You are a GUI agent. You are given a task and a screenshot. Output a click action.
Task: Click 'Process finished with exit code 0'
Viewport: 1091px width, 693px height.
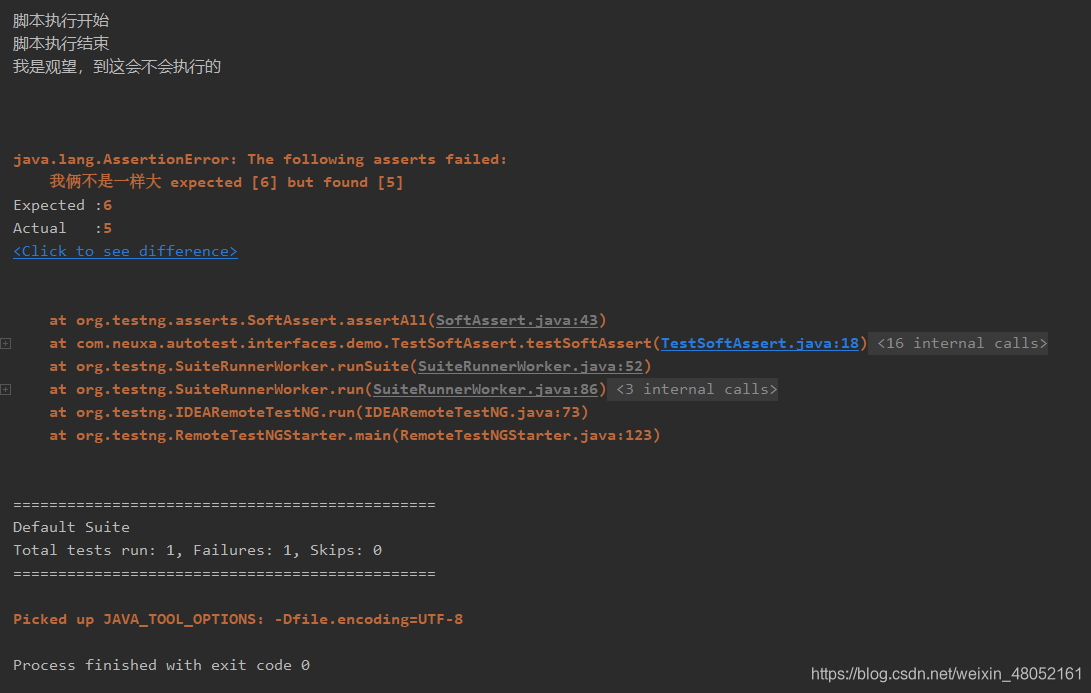(x=161, y=664)
